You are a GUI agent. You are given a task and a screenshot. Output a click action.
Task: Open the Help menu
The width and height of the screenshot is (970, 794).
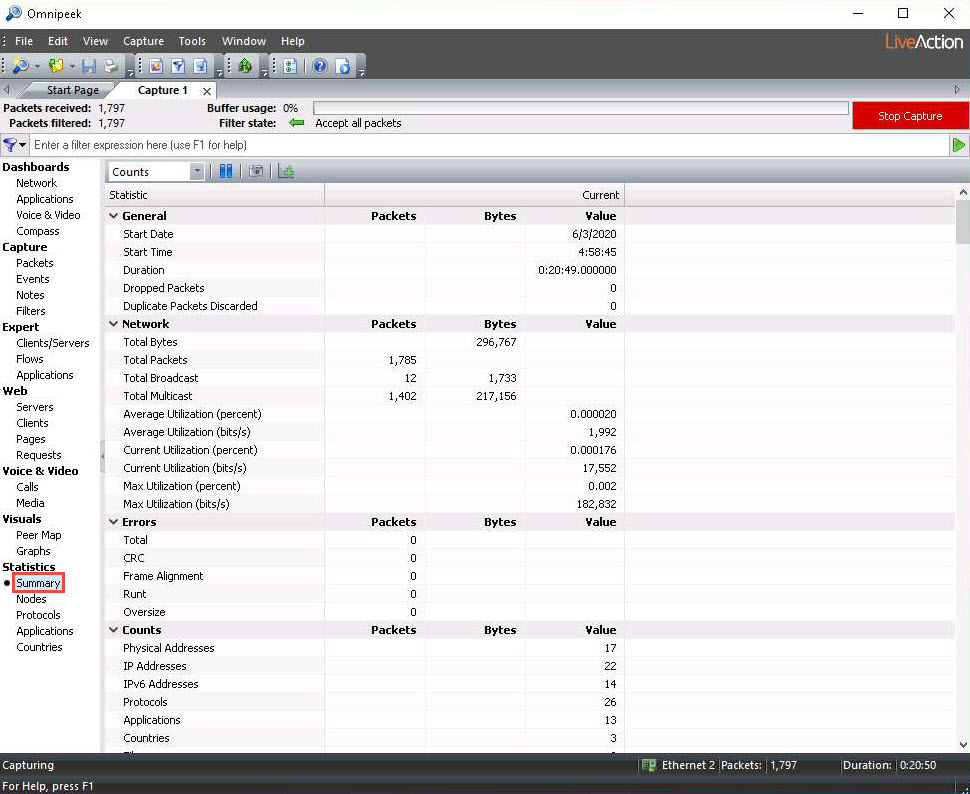[x=293, y=41]
